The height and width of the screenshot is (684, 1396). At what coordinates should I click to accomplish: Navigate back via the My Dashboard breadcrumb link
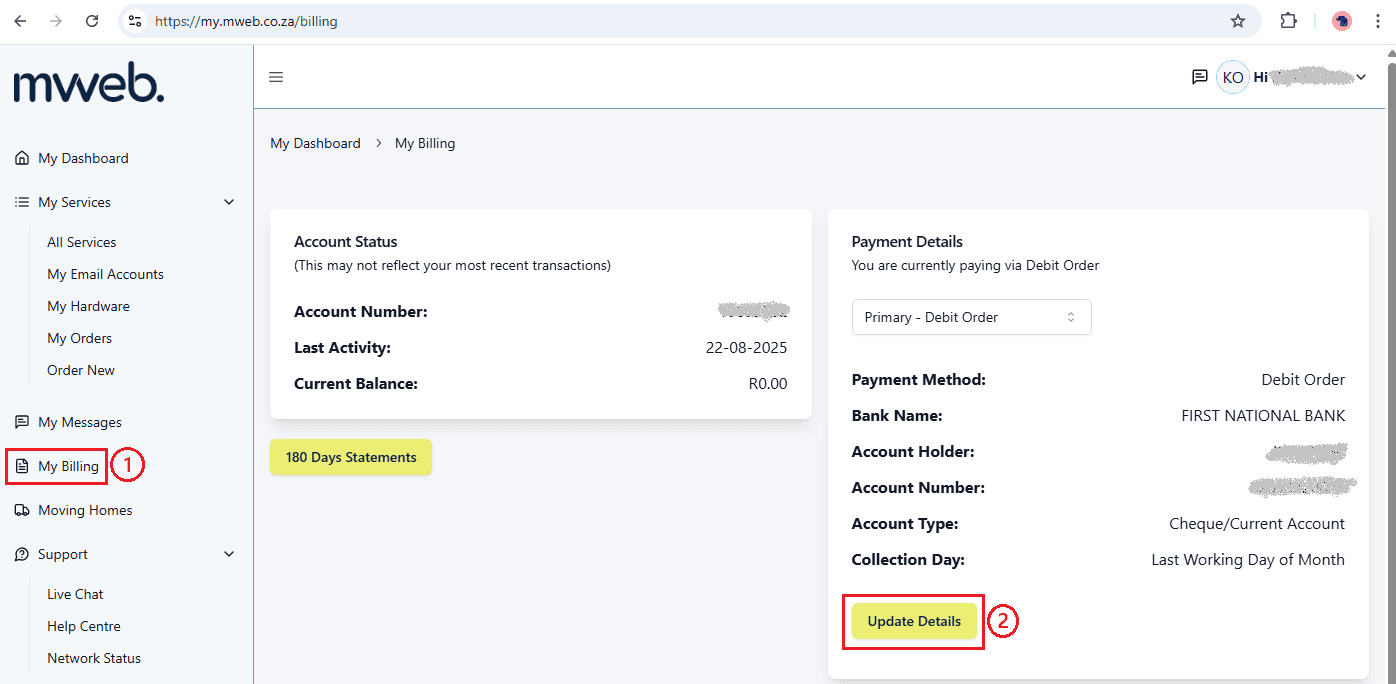coord(315,142)
